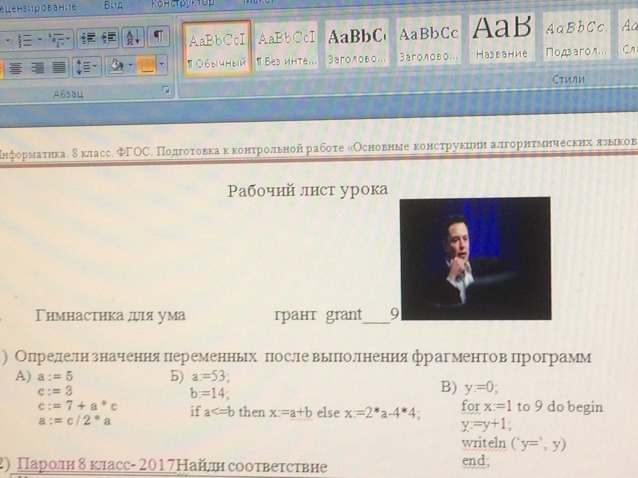The height and width of the screenshot is (478, 638).
Task: Switch to the Вид ribbon tab
Action: (114, 5)
